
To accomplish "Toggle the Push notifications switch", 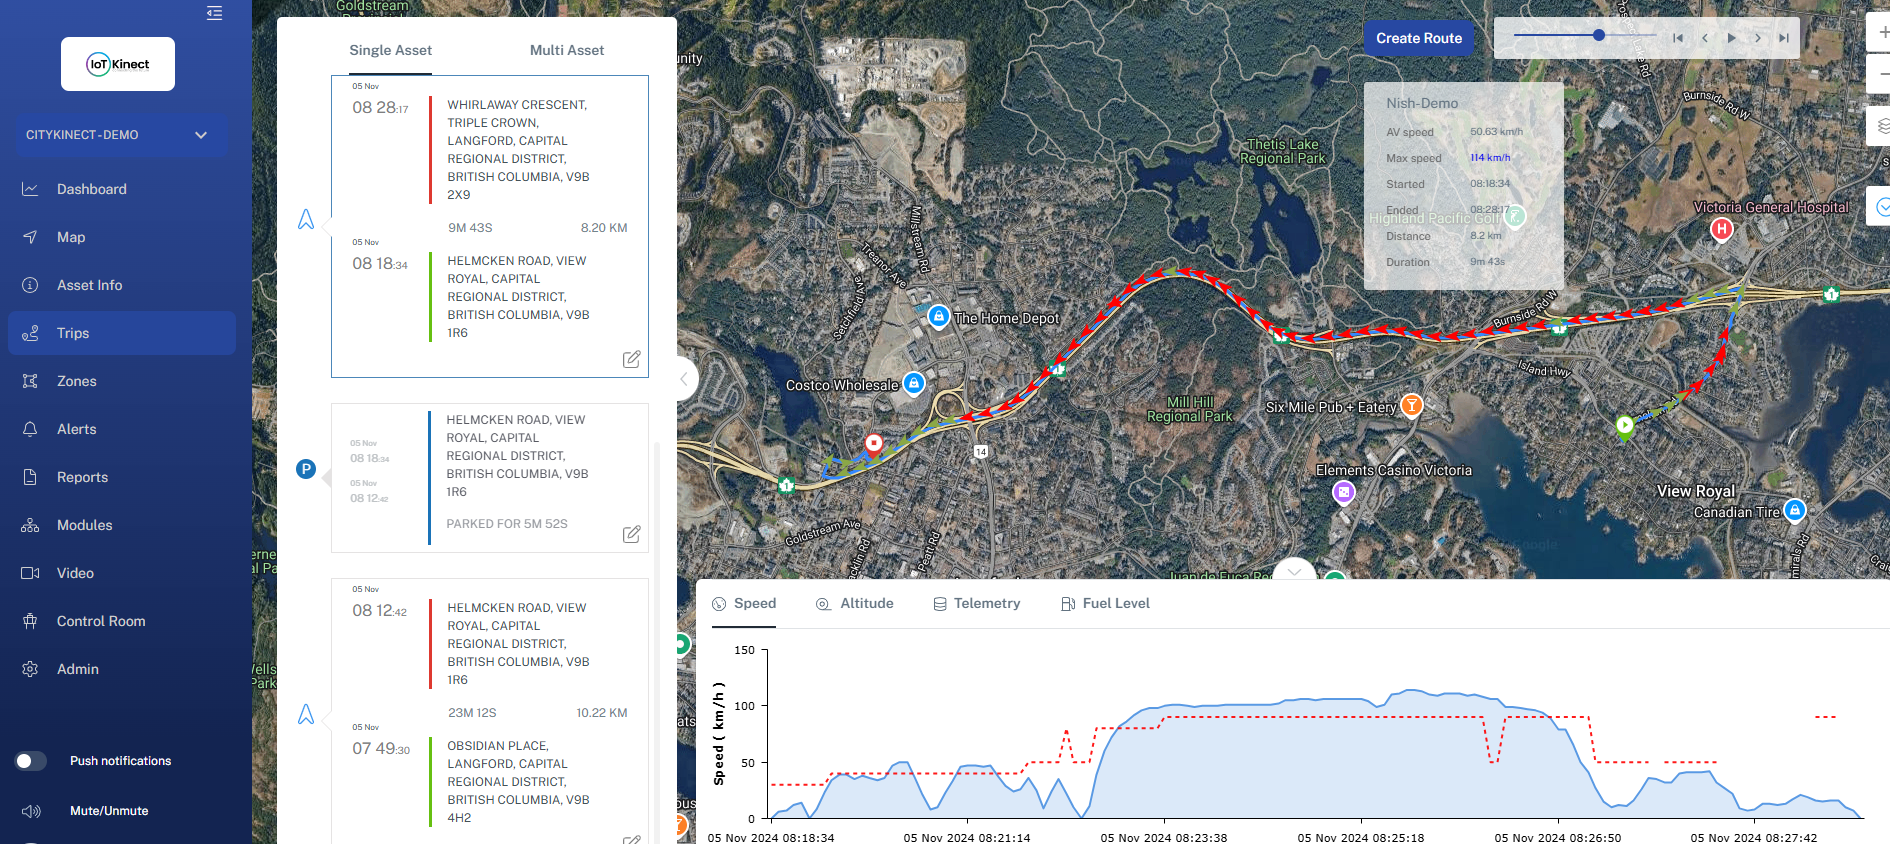I will (x=31, y=761).
